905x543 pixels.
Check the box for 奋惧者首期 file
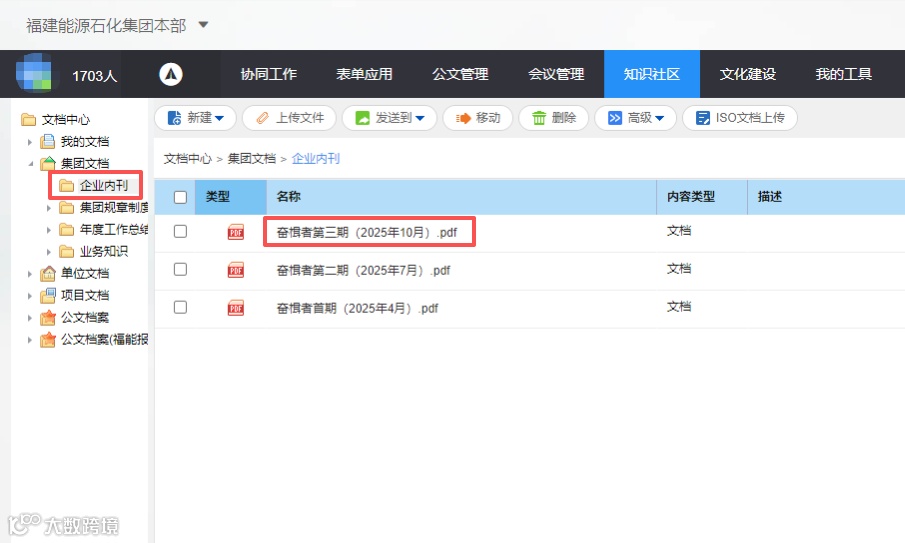180,308
